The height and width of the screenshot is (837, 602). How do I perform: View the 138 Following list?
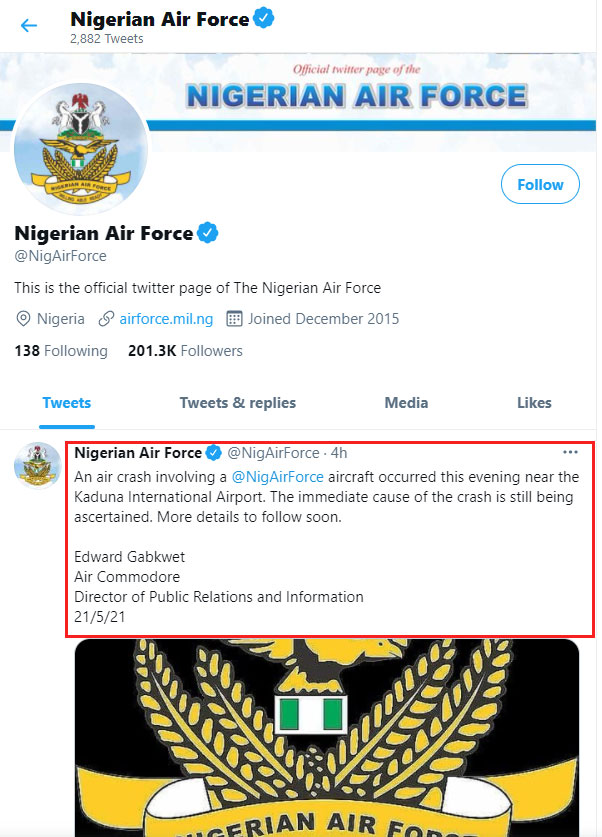(61, 351)
